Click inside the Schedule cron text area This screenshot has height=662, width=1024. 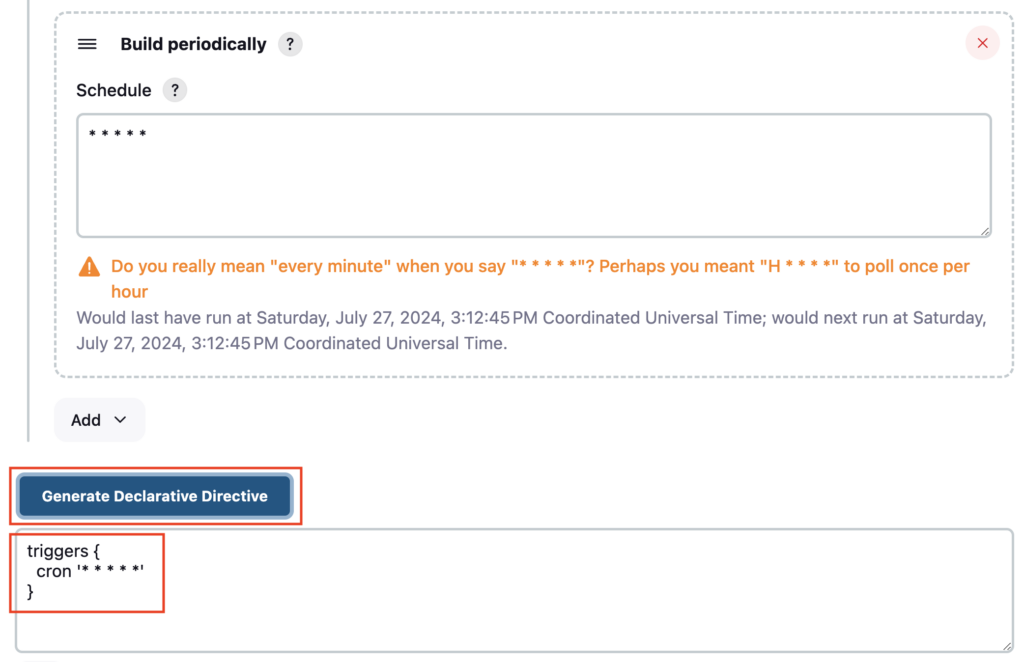pos(534,176)
